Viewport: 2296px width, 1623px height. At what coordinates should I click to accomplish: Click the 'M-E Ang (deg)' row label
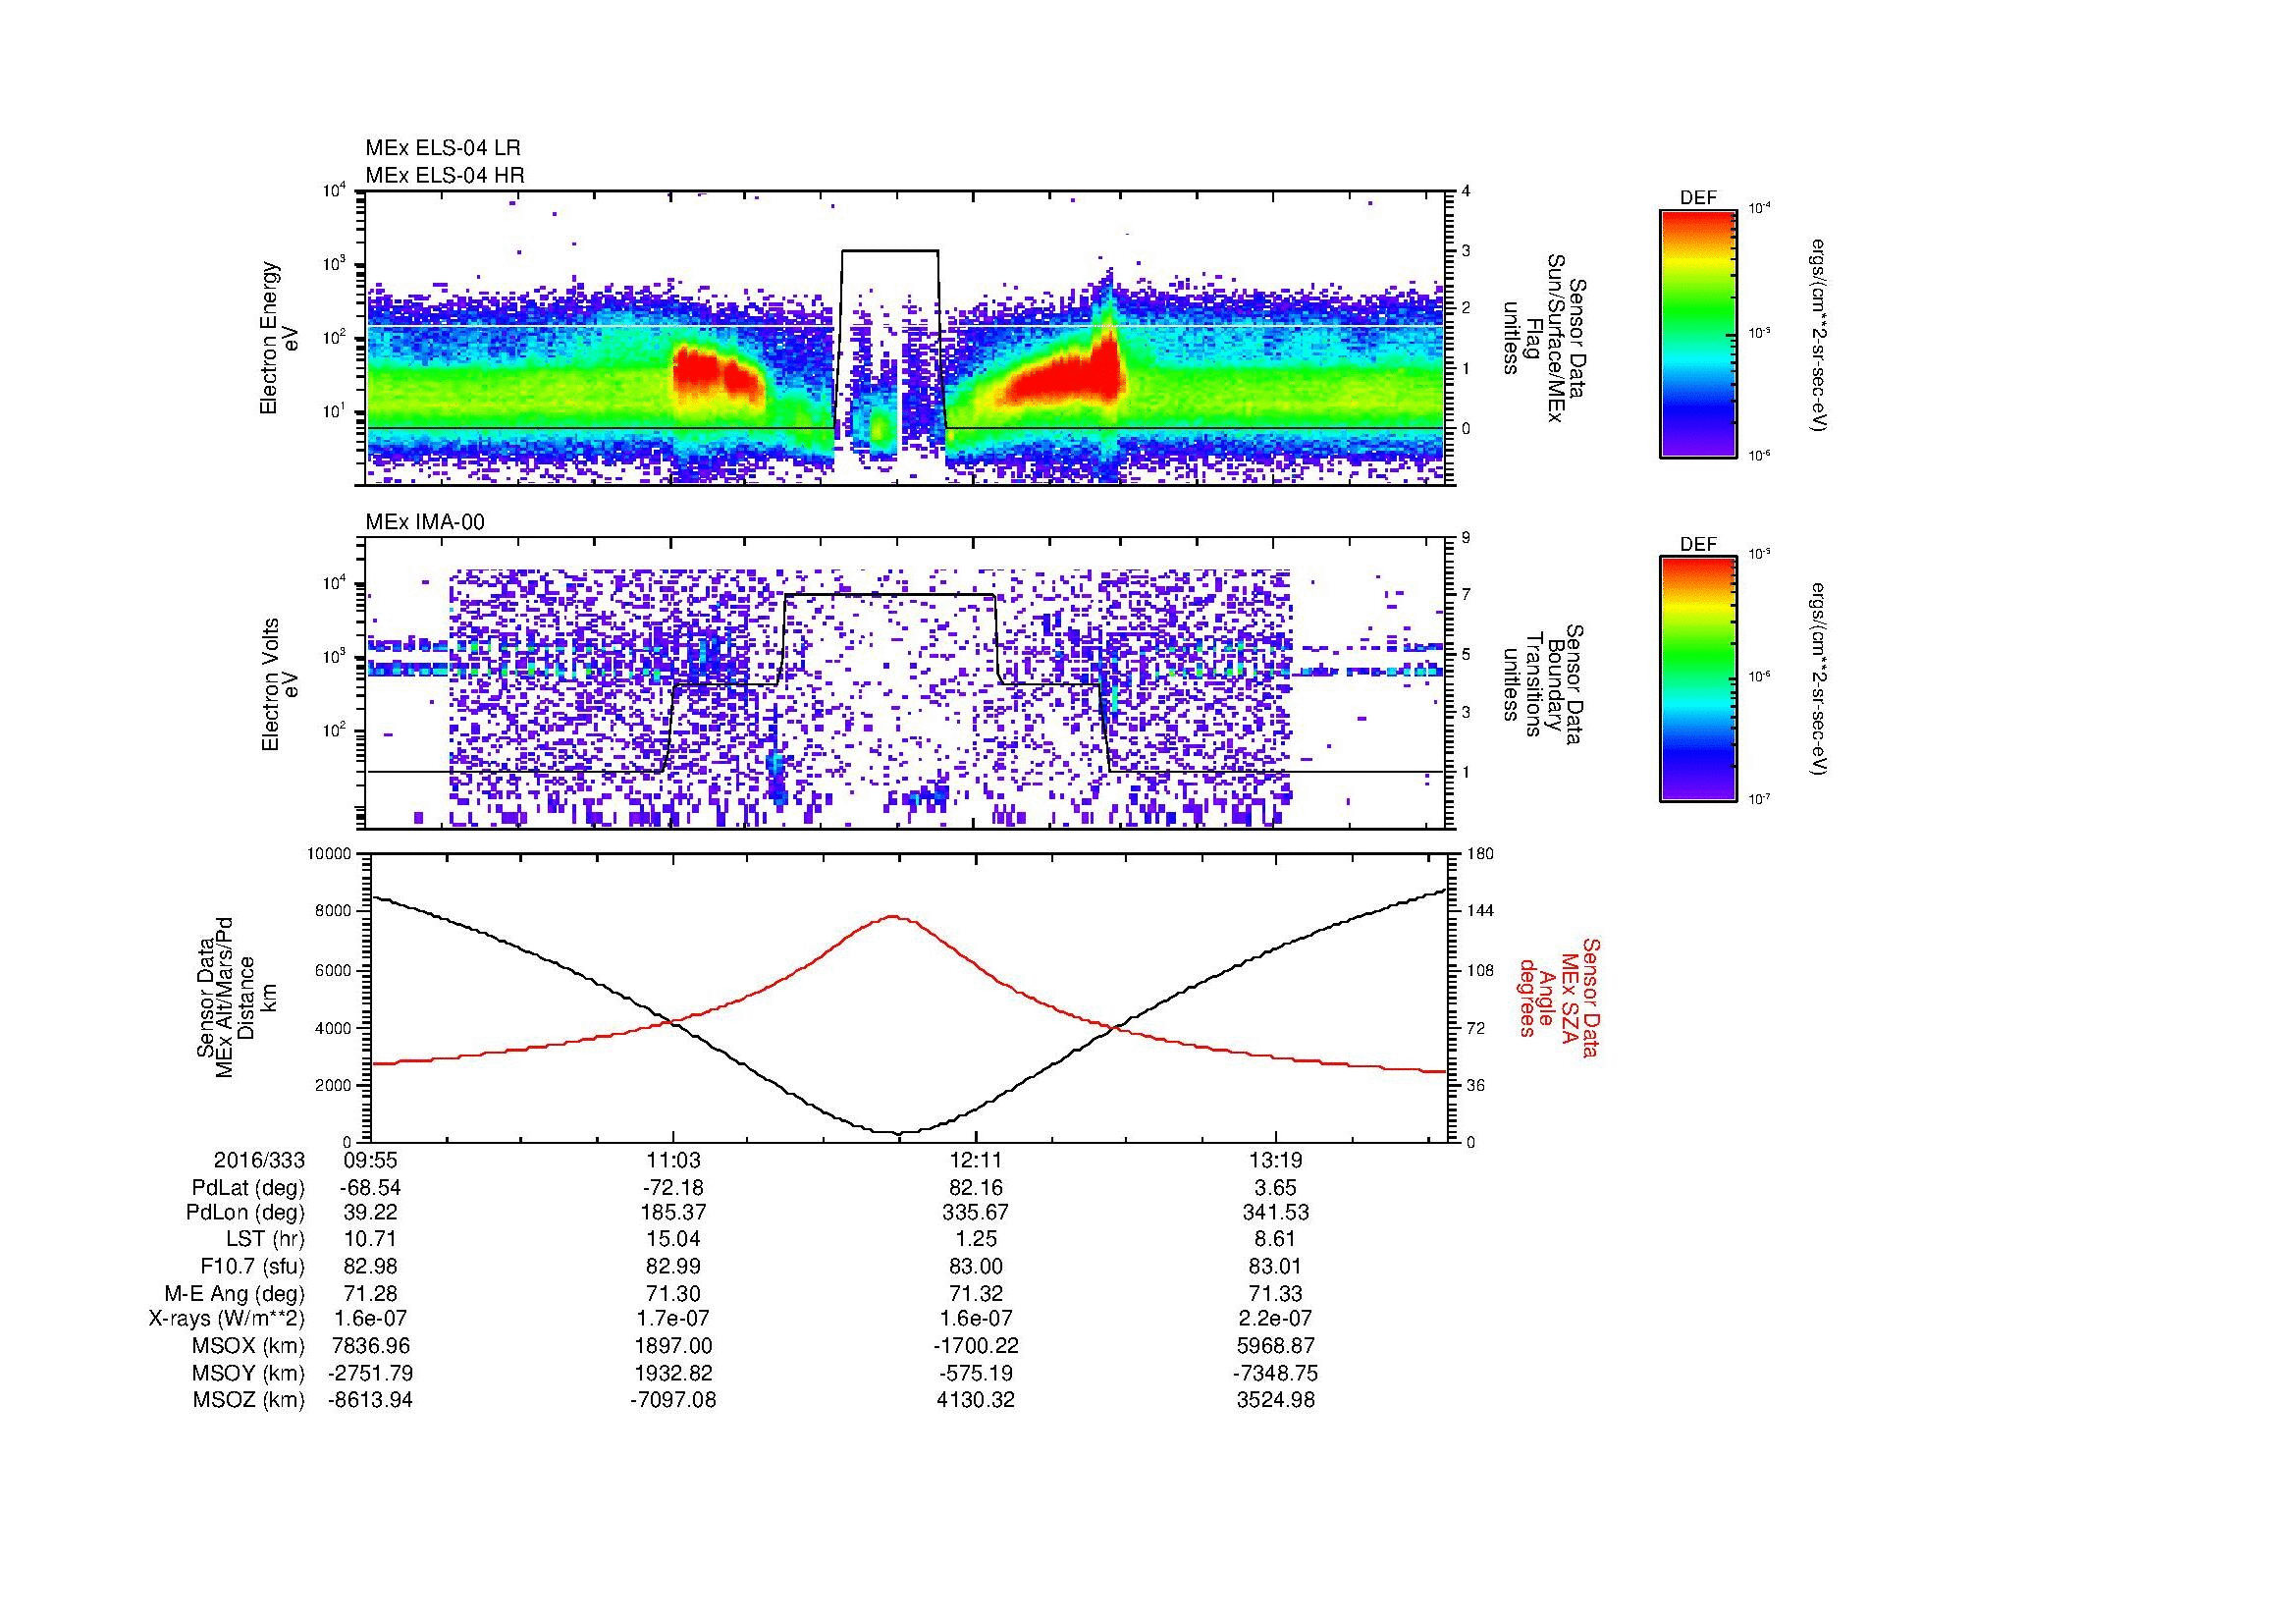[235, 1293]
